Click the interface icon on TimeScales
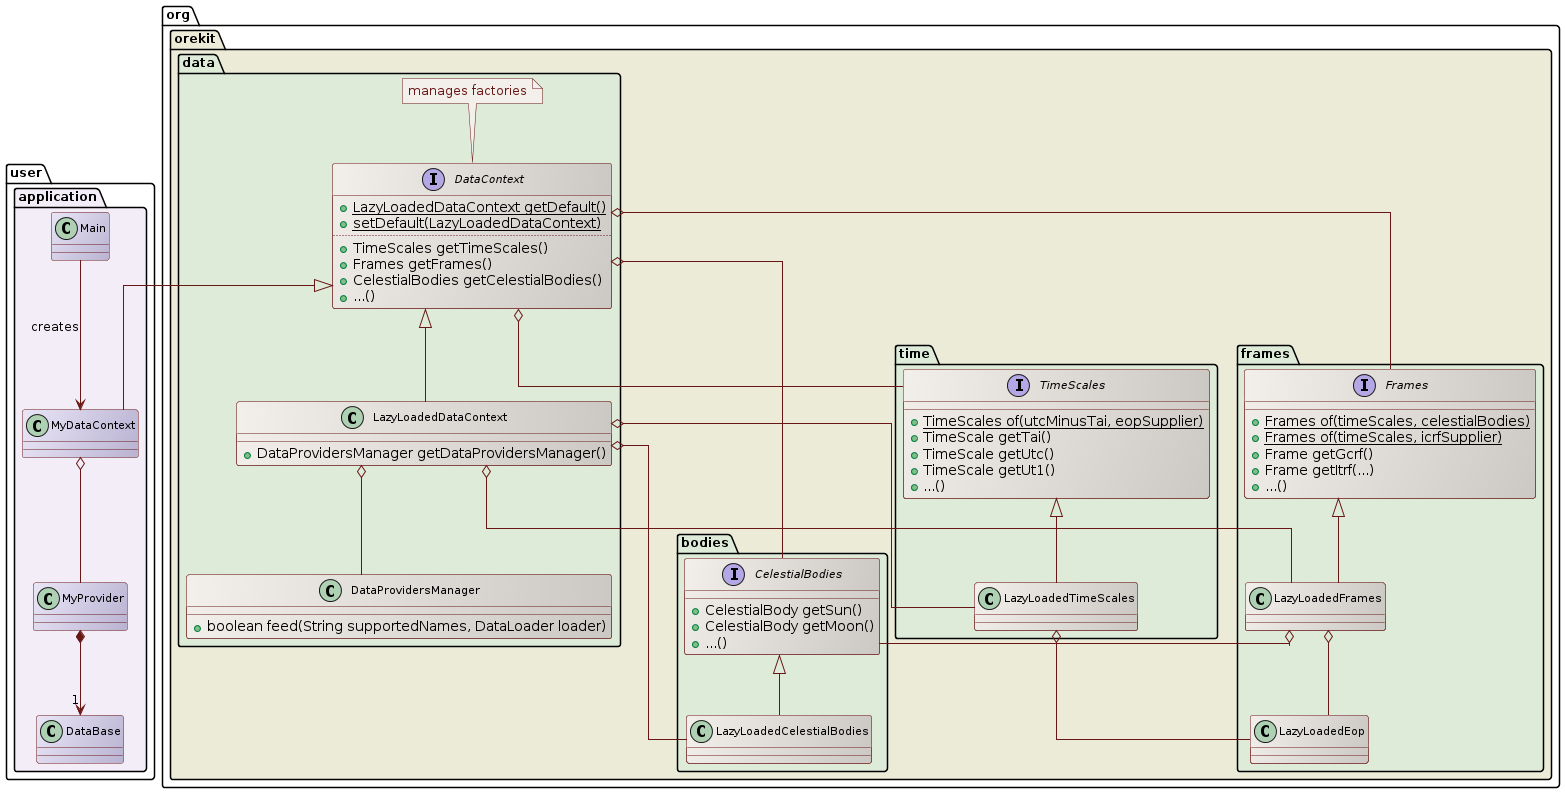The width and height of the screenshot is (1565, 793). 1019,385
